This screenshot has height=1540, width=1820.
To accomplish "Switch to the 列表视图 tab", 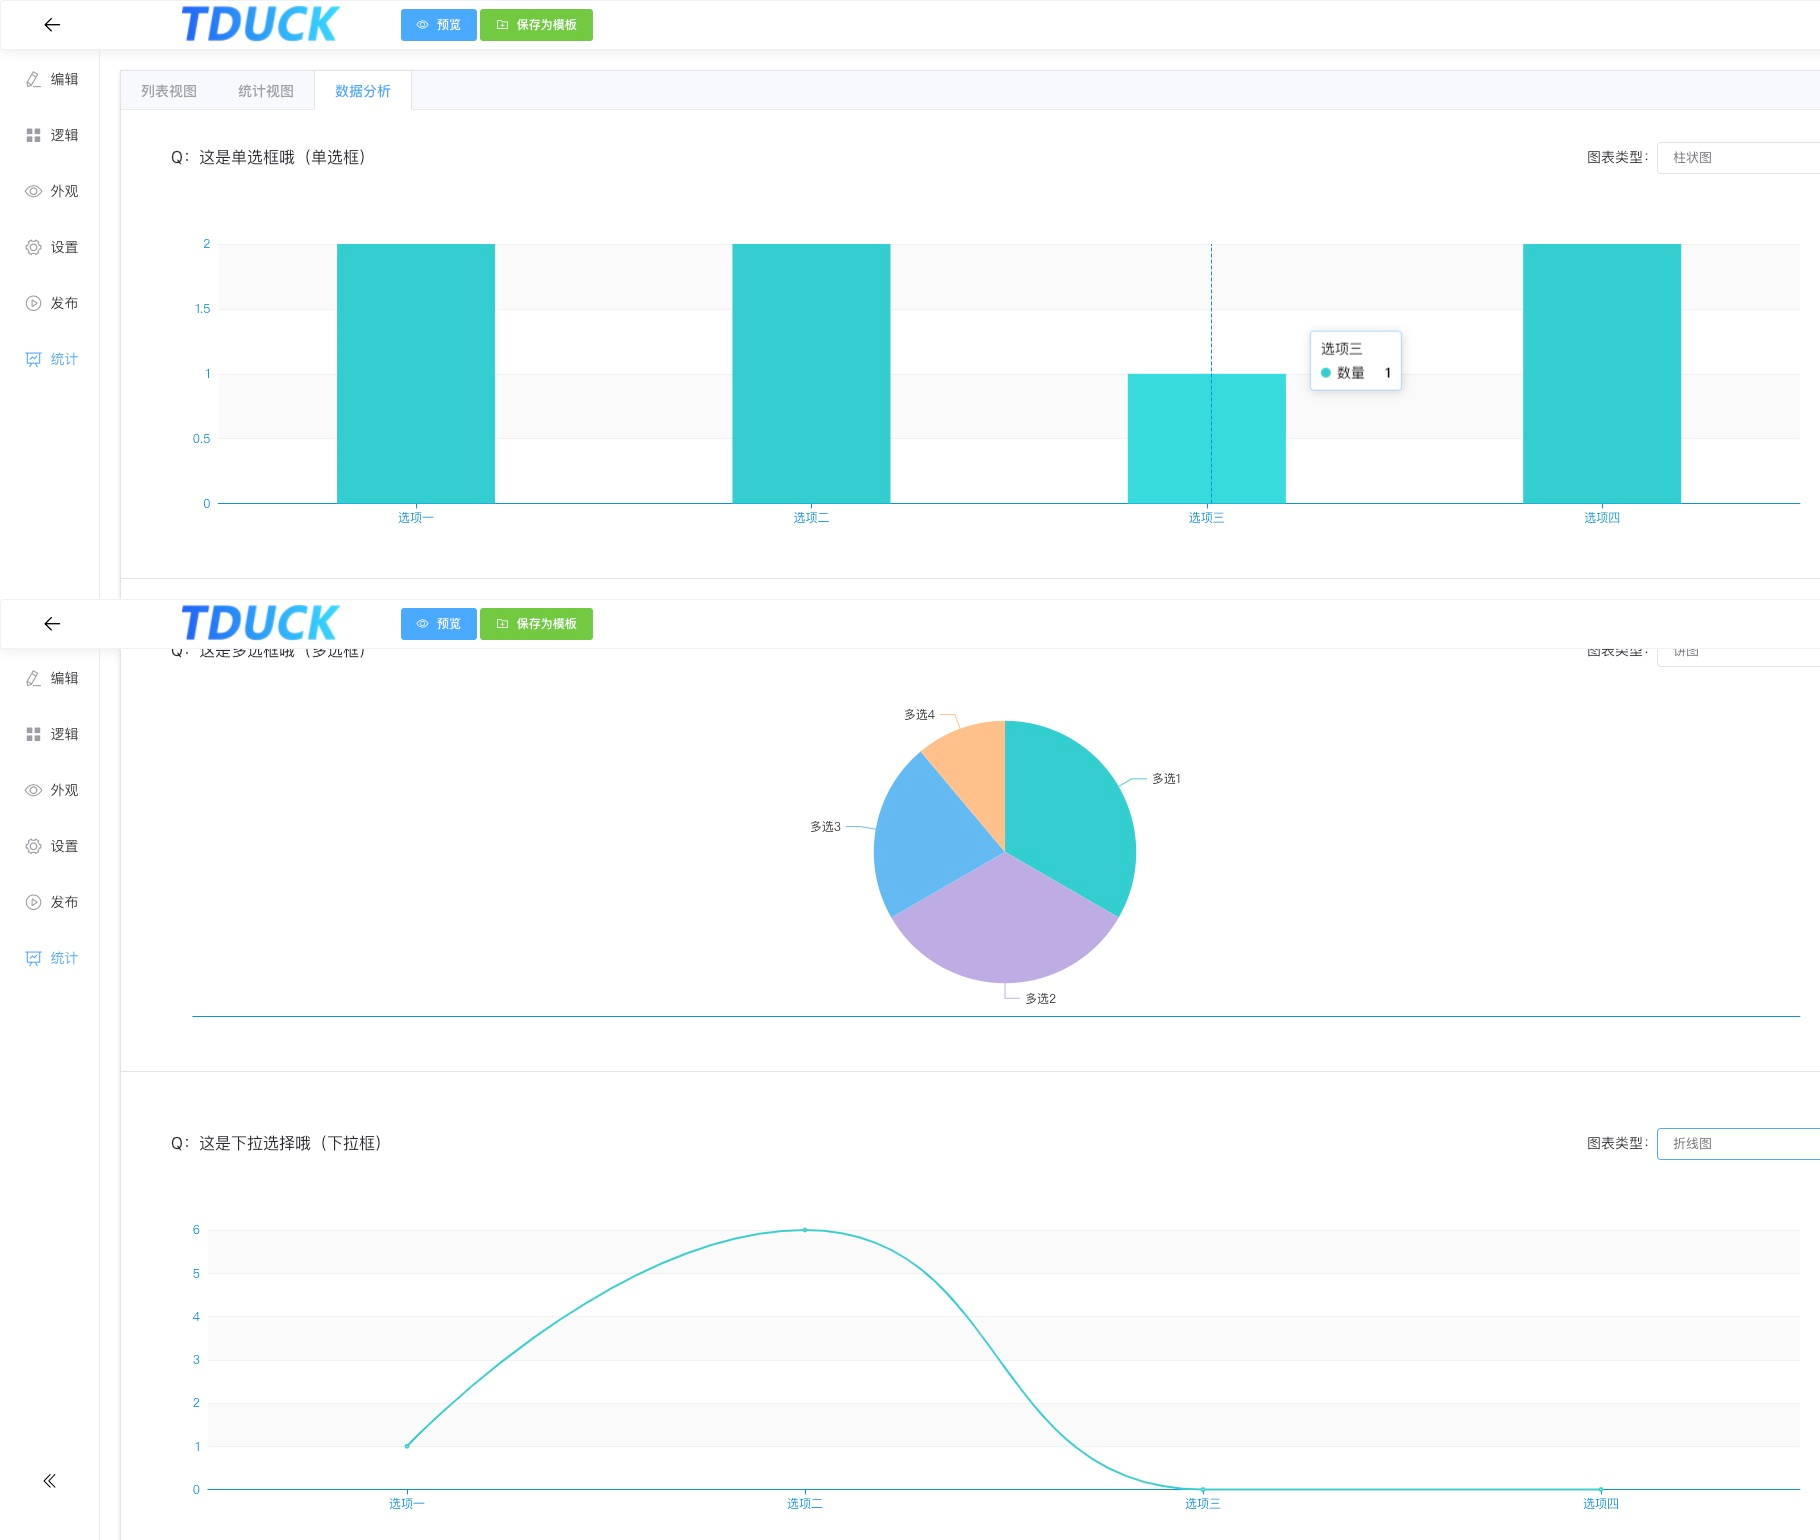I will pyautogui.click(x=169, y=91).
